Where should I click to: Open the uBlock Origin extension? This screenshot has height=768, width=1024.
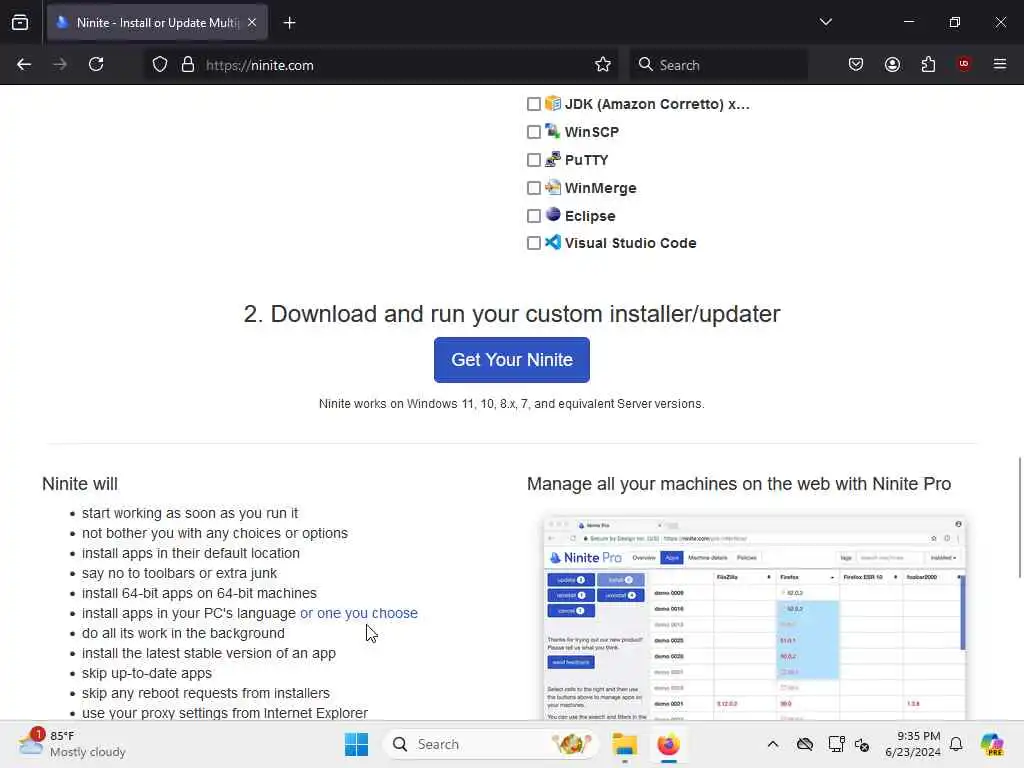964,64
